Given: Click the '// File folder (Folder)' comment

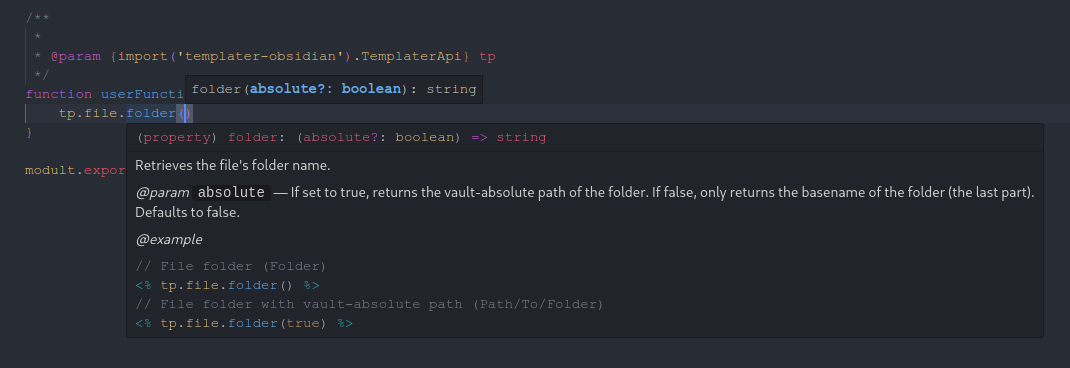Looking at the screenshot, I should tap(231, 266).
